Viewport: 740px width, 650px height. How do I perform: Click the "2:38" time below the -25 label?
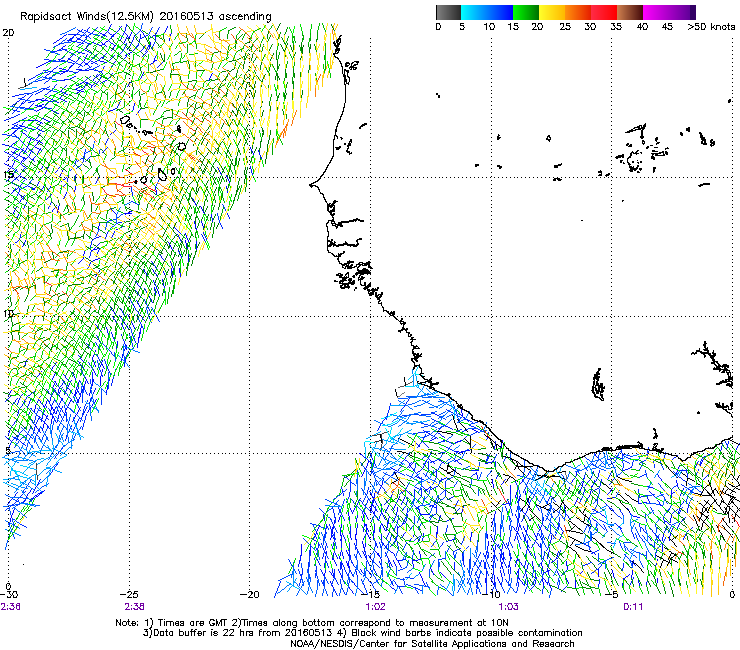135,607
